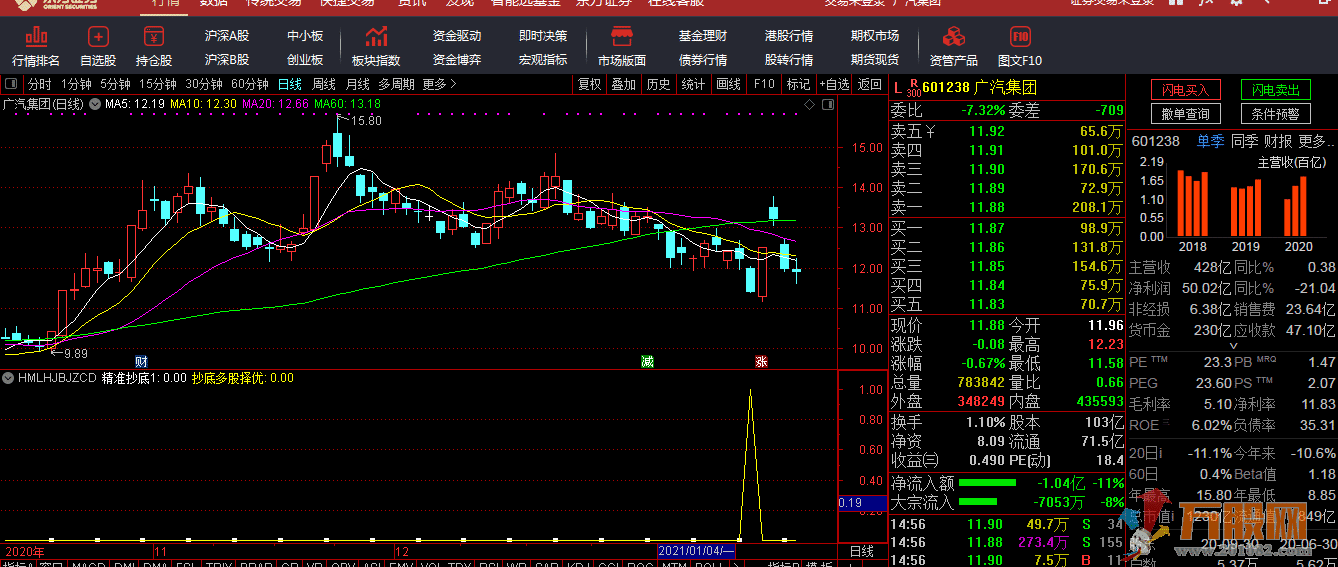Expand 更多 financial data options
The width and height of the screenshot is (1338, 567).
coord(1318,141)
